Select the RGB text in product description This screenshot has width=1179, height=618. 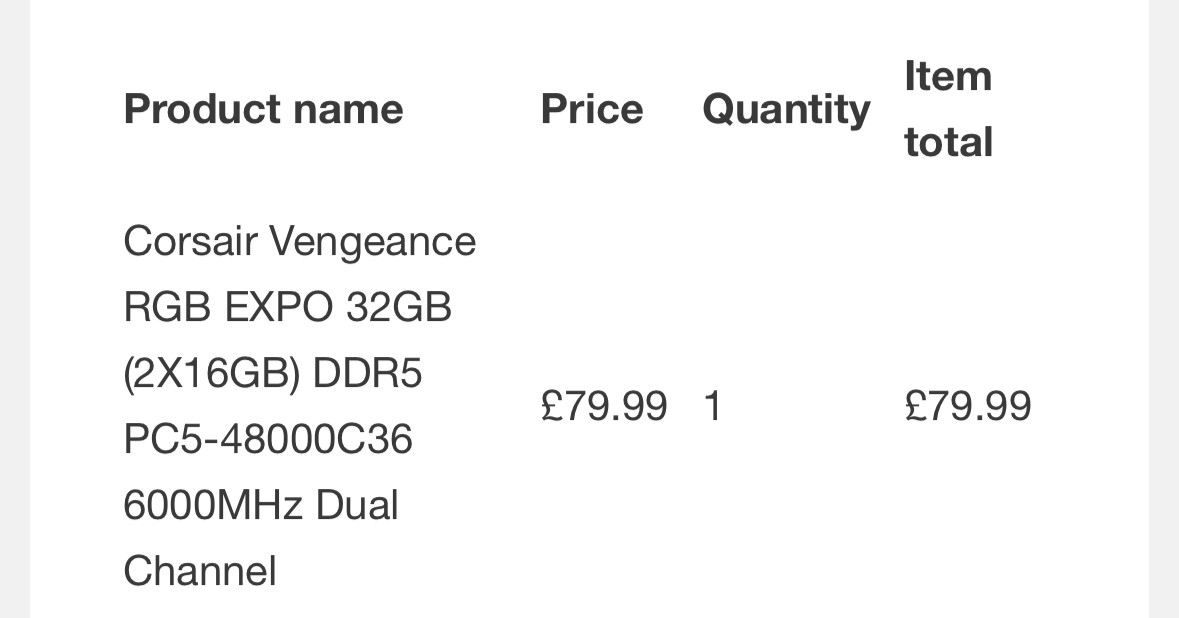tap(165, 308)
